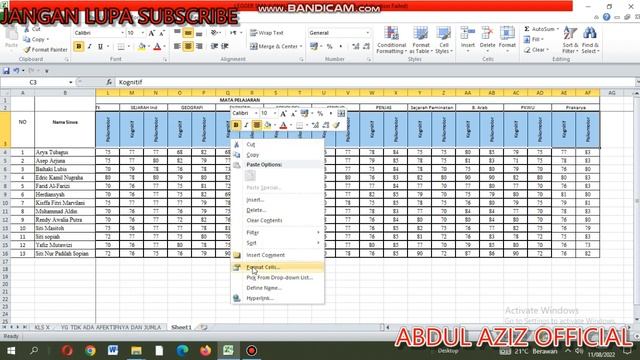
Task: Open the General number format dropdown
Action: click(x=367, y=33)
